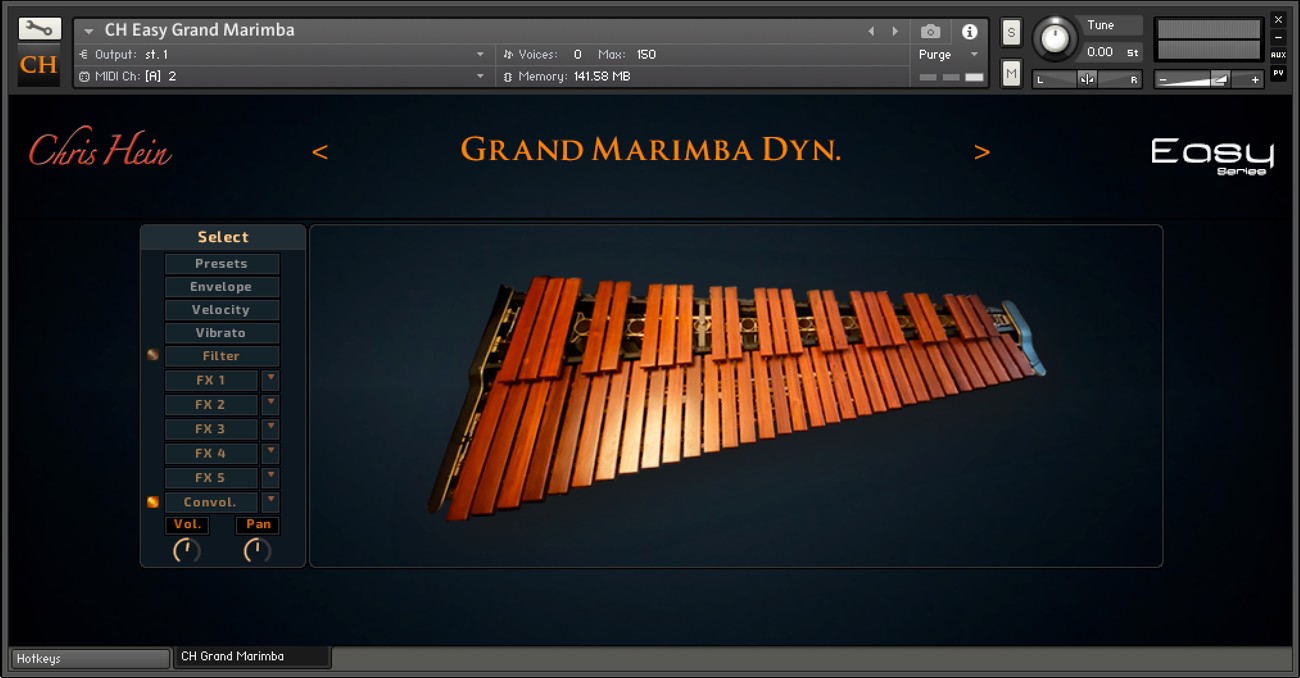
Task: Expand the instrument name dropdown arrow
Action: click(88, 31)
